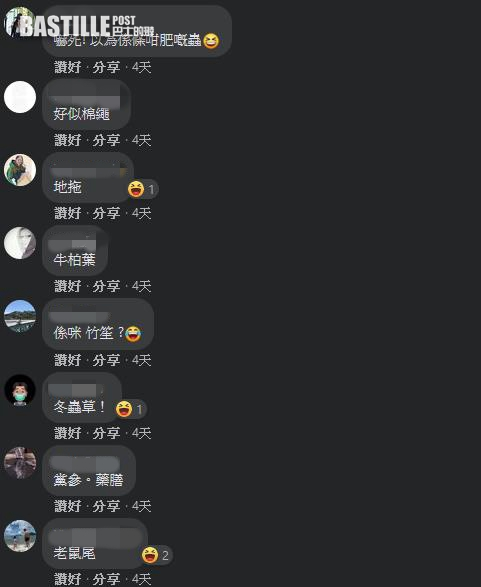Open the profile picture beside the 地拖 comment
Image resolution: width=481 pixels, height=587 pixels.
click(x=20, y=170)
